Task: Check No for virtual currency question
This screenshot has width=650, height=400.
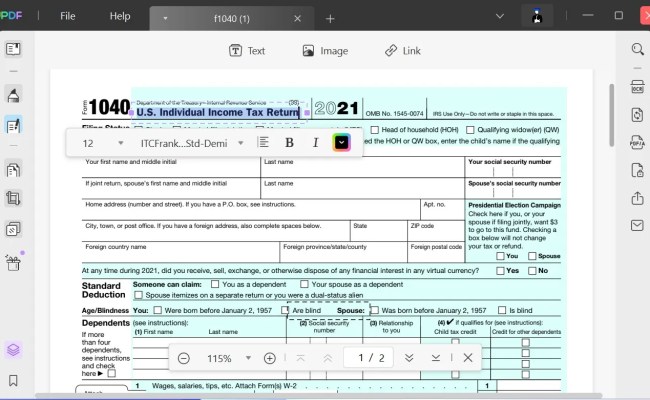Action: pos(532,271)
